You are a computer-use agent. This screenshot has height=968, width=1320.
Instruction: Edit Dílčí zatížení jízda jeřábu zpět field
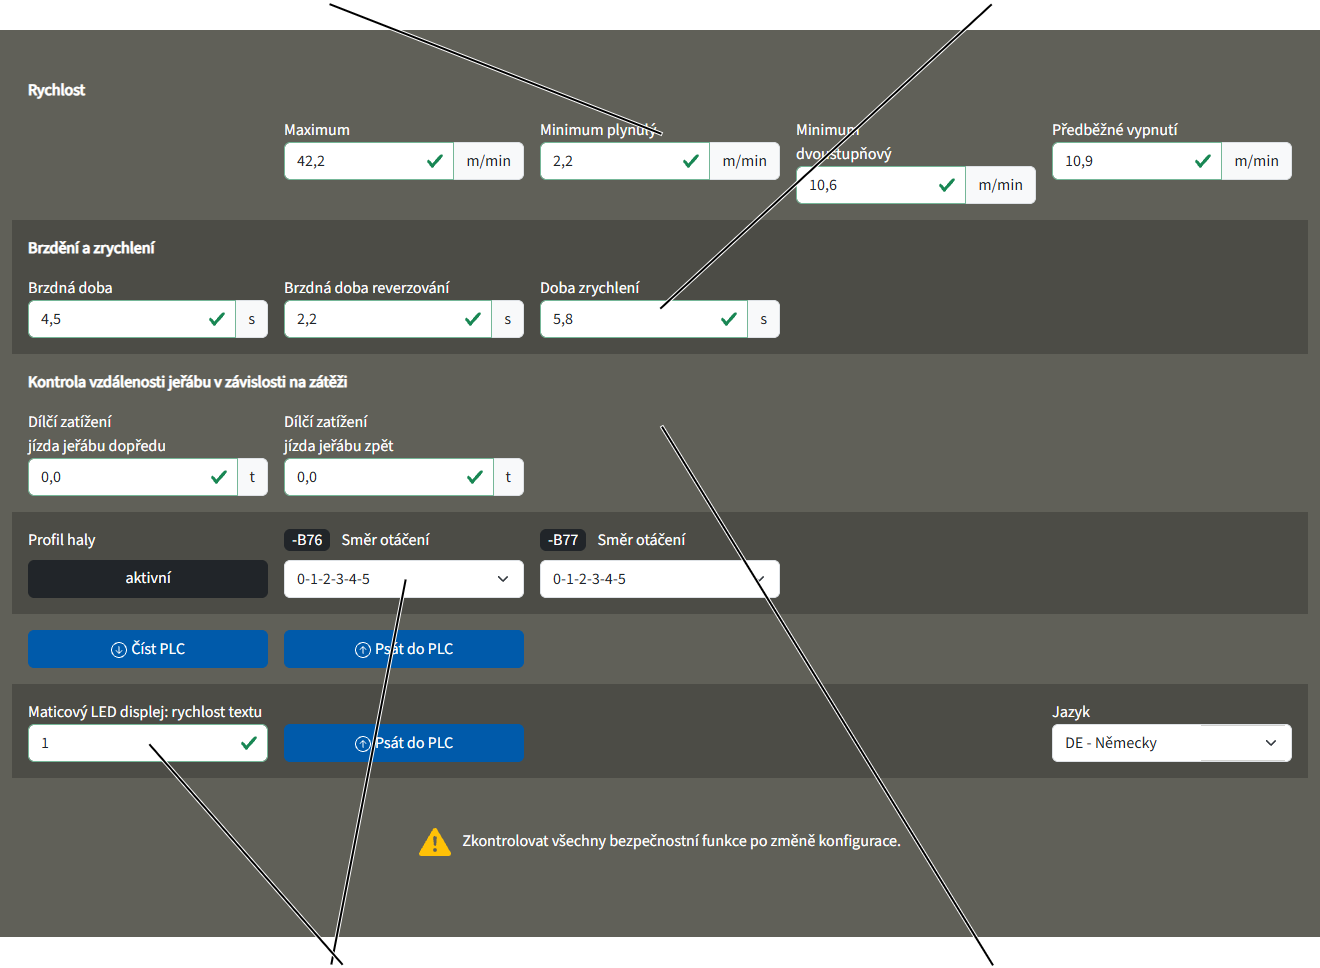(389, 477)
